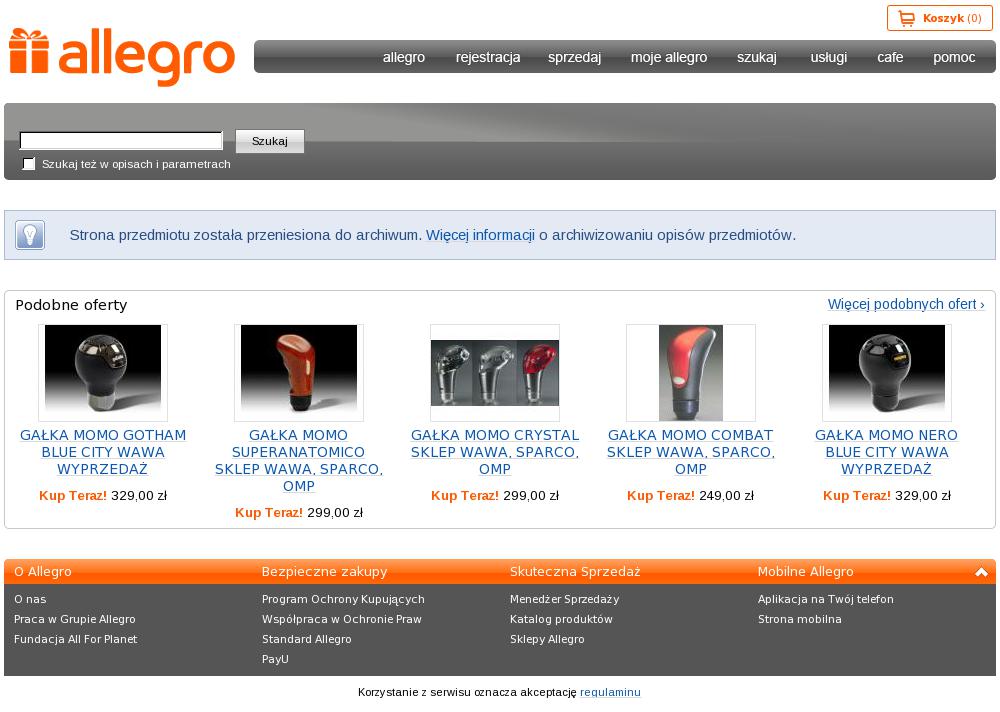Open the allegro menu item
Viewport: 1000px width, 712px height.
tap(404, 57)
